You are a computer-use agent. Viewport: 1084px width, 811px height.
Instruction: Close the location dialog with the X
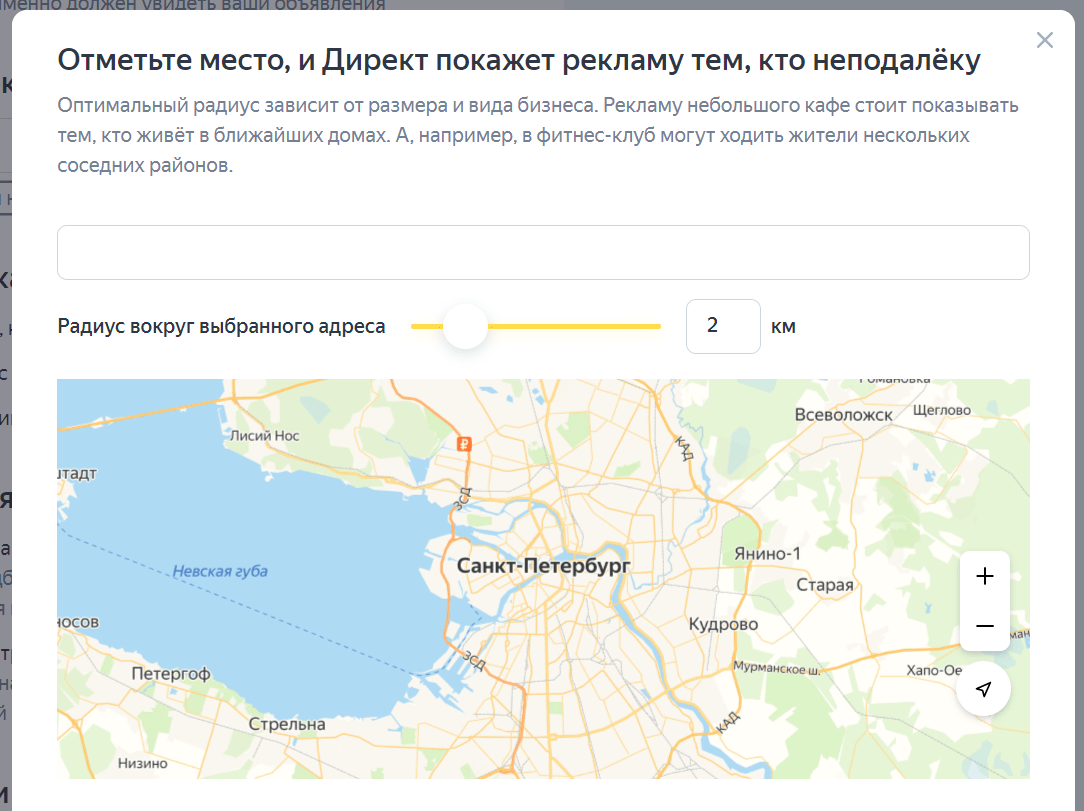[1045, 40]
